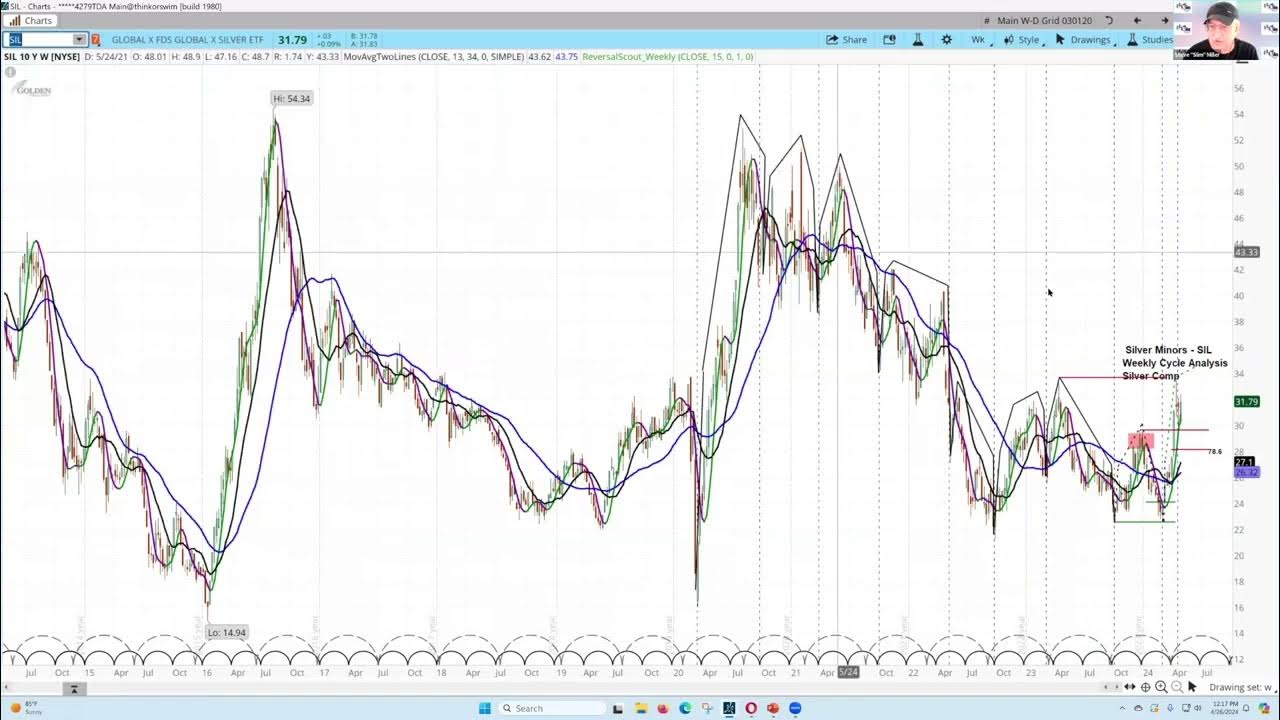Open the Studies menu

(1150, 40)
